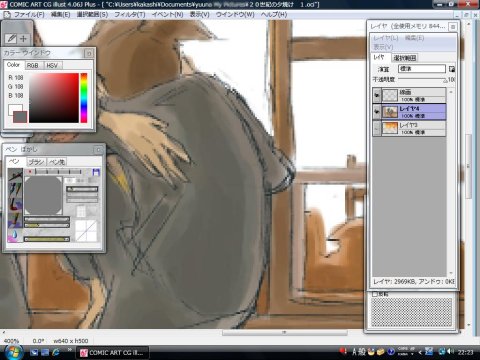This screenshot has height=360, width=480.
Task: Click the 400% zoom value in status bar
Action: [x=12, y=341]
